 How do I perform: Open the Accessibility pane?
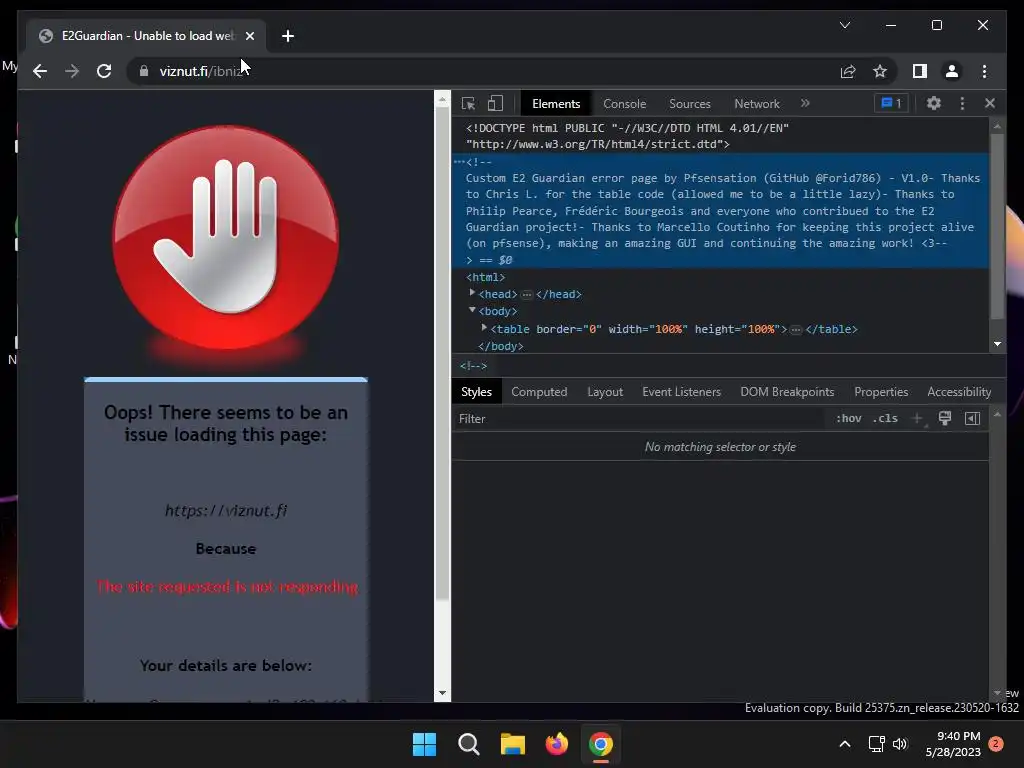click(959, 392)
